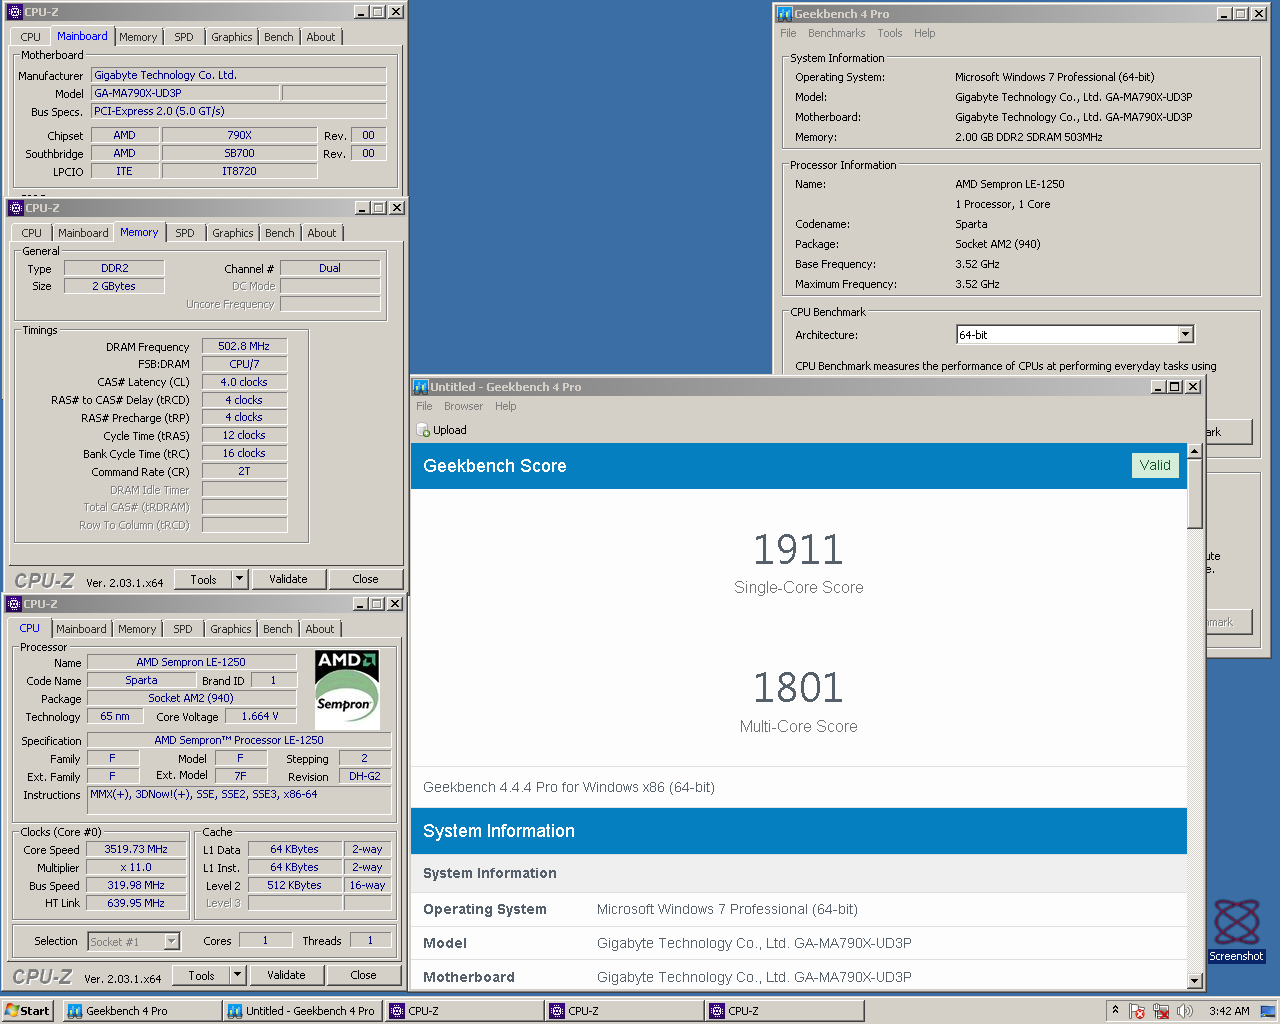The height and width of the screenshot is (1024, 1280).
Task: Click the LPCIO IT8720 field
Action: tap(239, 171)
